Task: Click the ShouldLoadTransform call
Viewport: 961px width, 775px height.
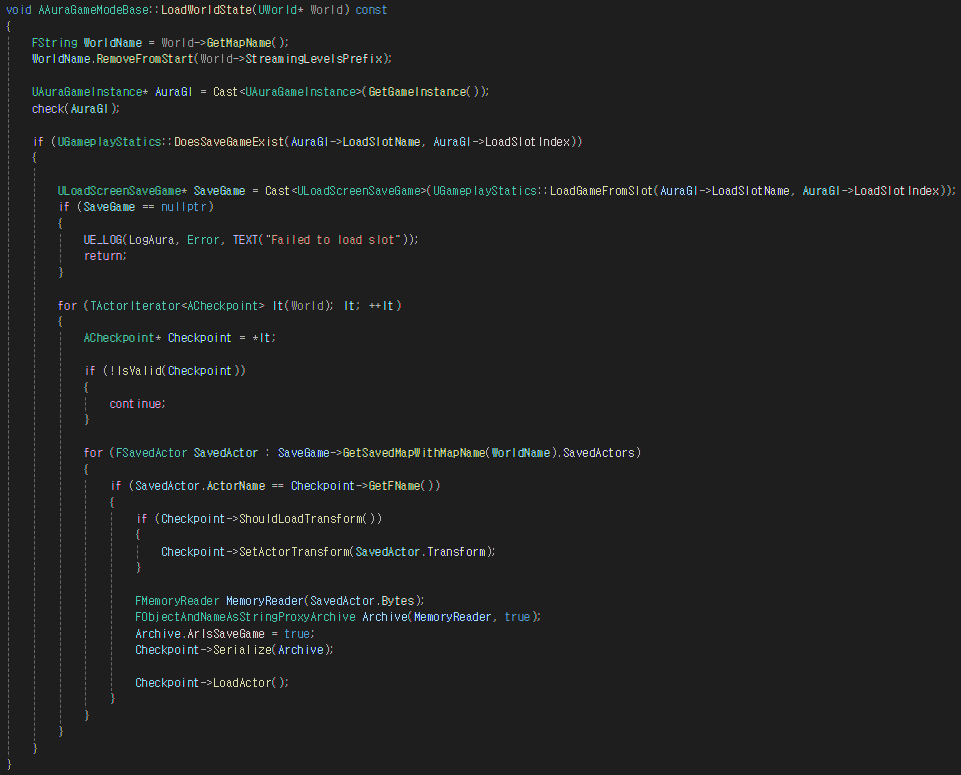Action: click(300, 519)
